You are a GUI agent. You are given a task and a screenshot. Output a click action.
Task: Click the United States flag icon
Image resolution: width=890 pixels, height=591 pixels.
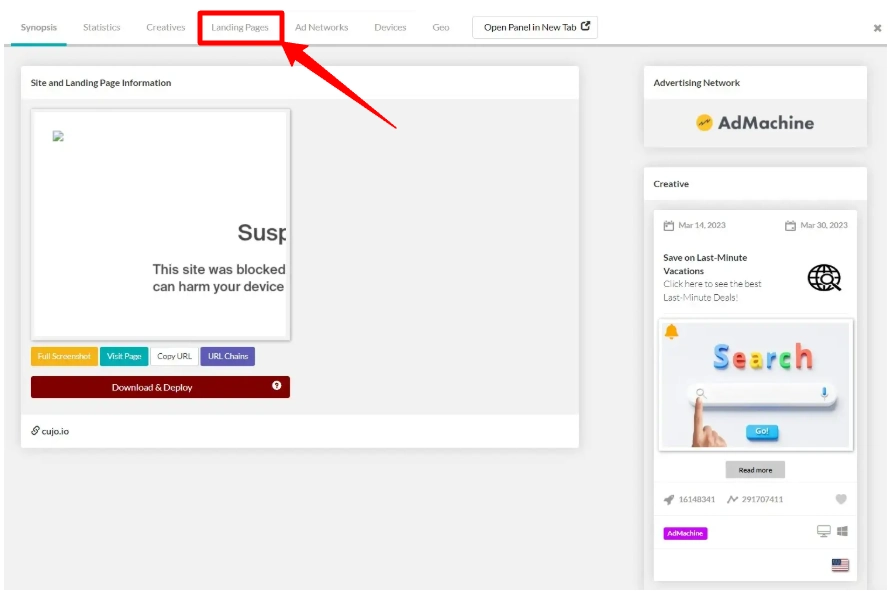(839, 563)
